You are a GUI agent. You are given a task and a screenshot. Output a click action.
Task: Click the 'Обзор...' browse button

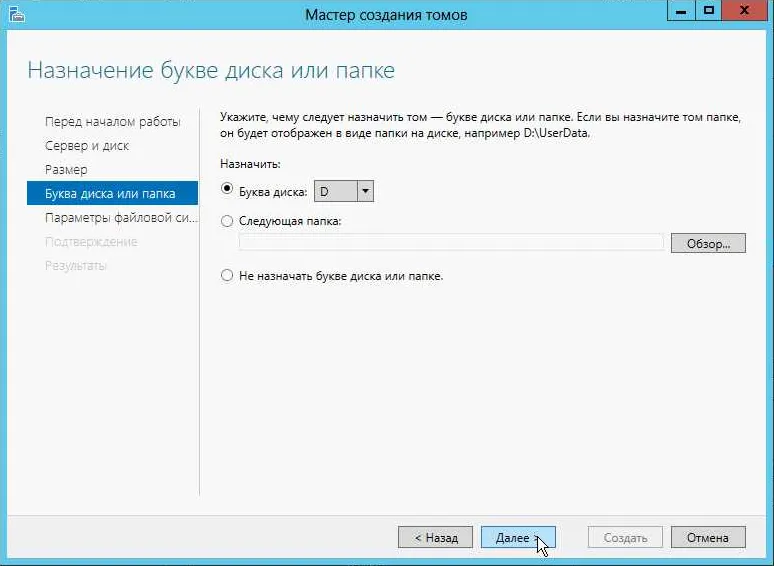[x=708, y=243]
